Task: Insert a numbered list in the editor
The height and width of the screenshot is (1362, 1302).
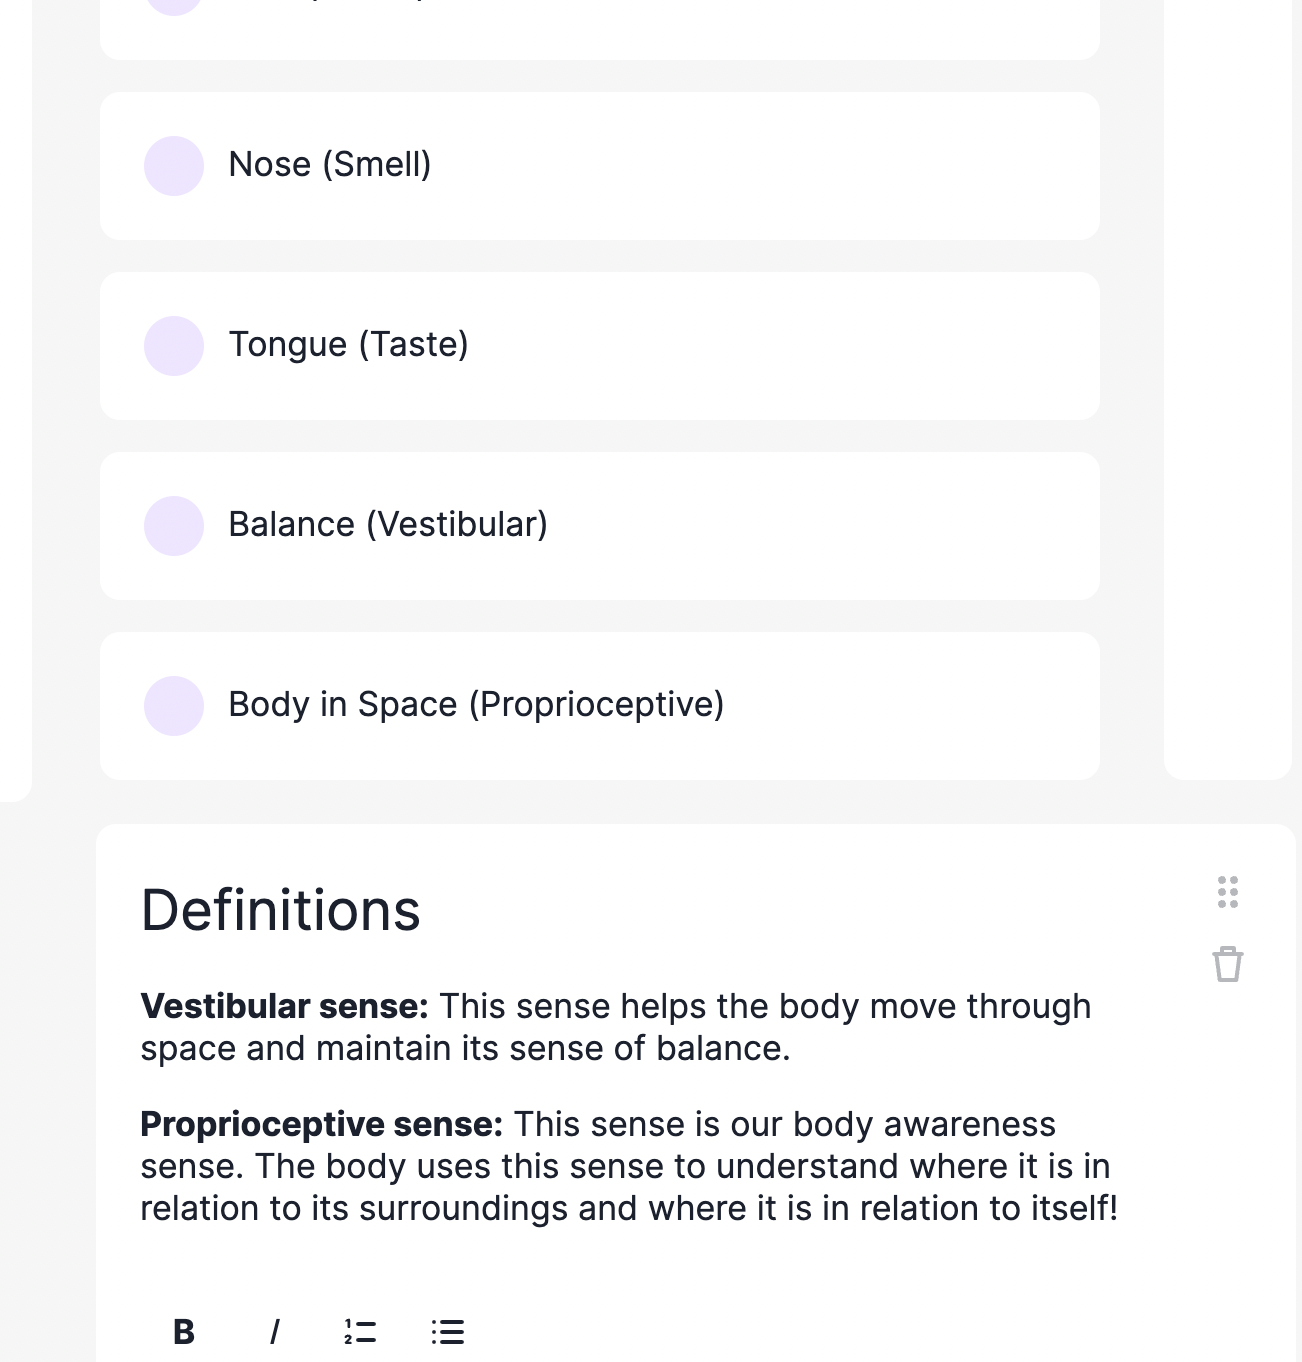Action: click(360, 1332)
